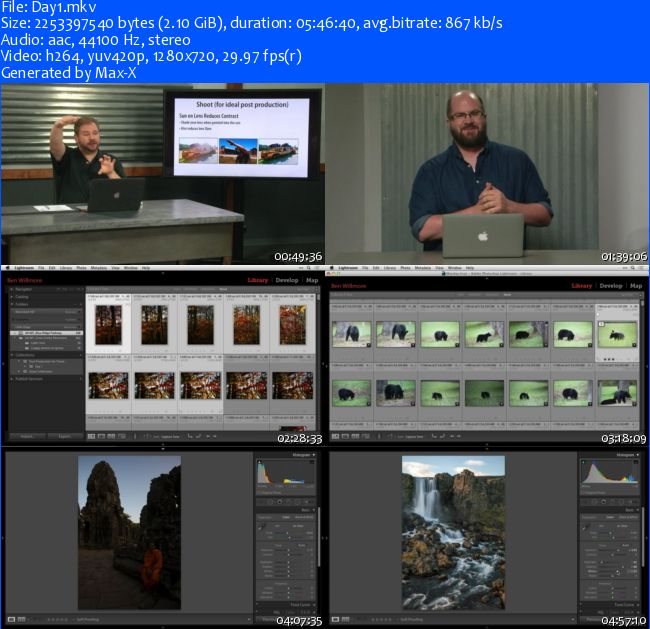Click Compare view icon in 03:18:09 frame
Image resolution: width=650 pixels, height=629 pixels.
(355, 436)
